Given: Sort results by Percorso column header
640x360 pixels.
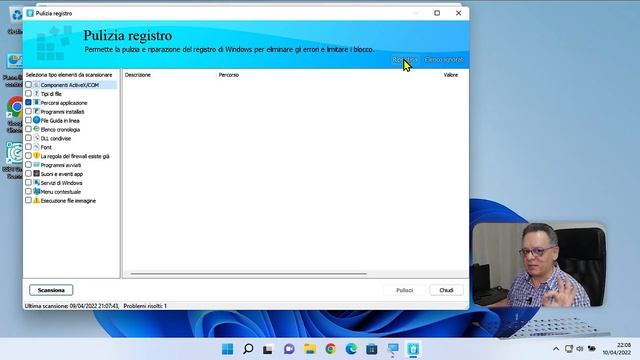Looking at the screenshot, I should click(229, 75).
